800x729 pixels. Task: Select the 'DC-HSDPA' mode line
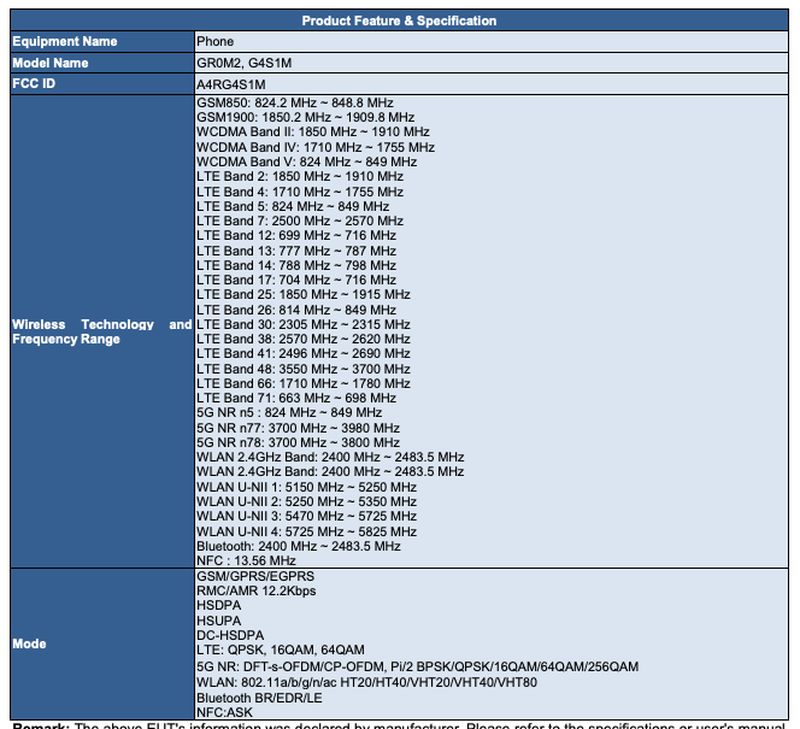[230, 635]
